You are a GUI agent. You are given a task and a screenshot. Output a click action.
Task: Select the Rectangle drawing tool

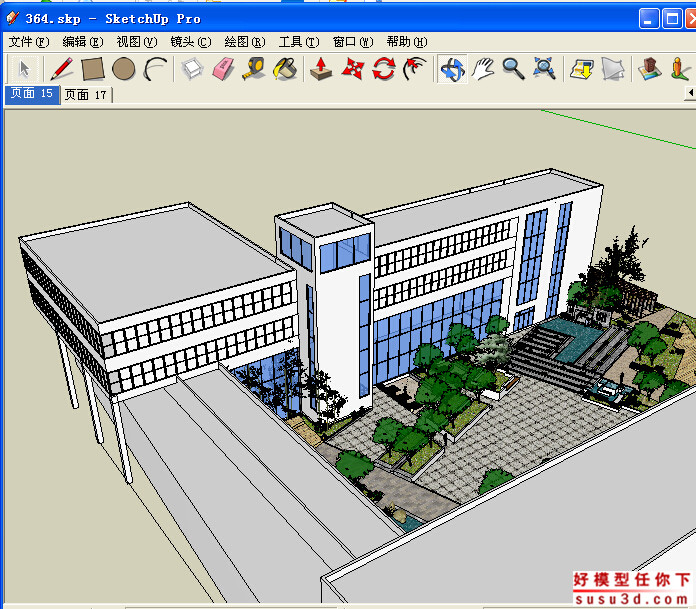93,69
